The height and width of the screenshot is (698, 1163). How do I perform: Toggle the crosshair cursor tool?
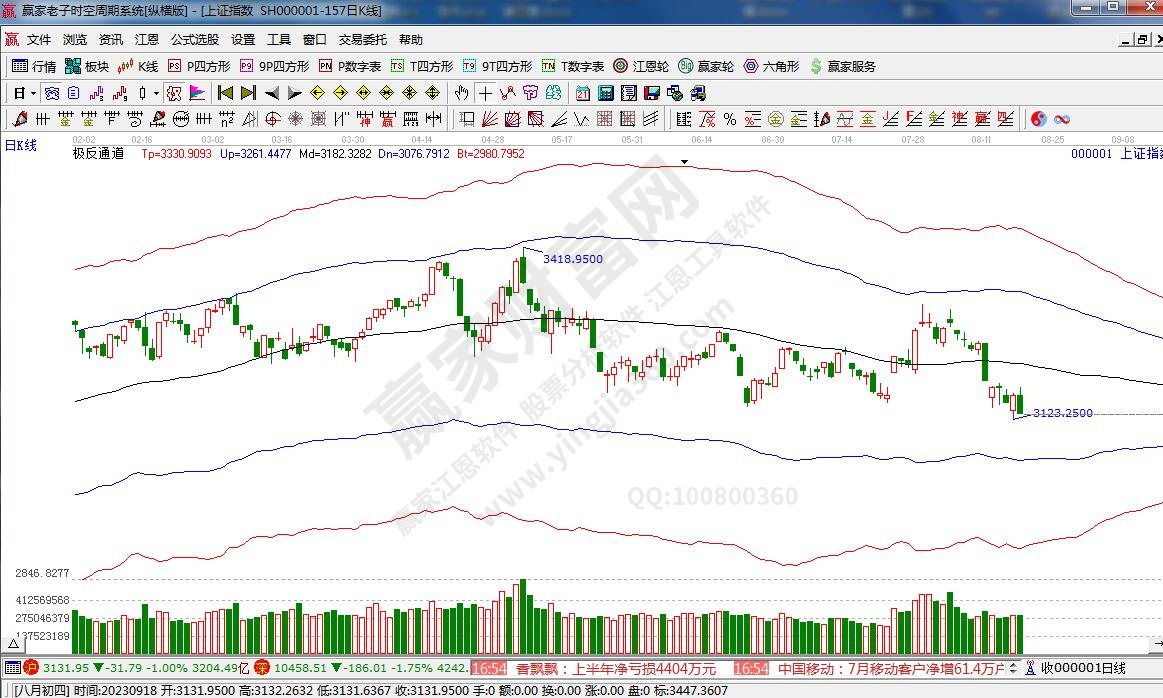pos(485,93)
